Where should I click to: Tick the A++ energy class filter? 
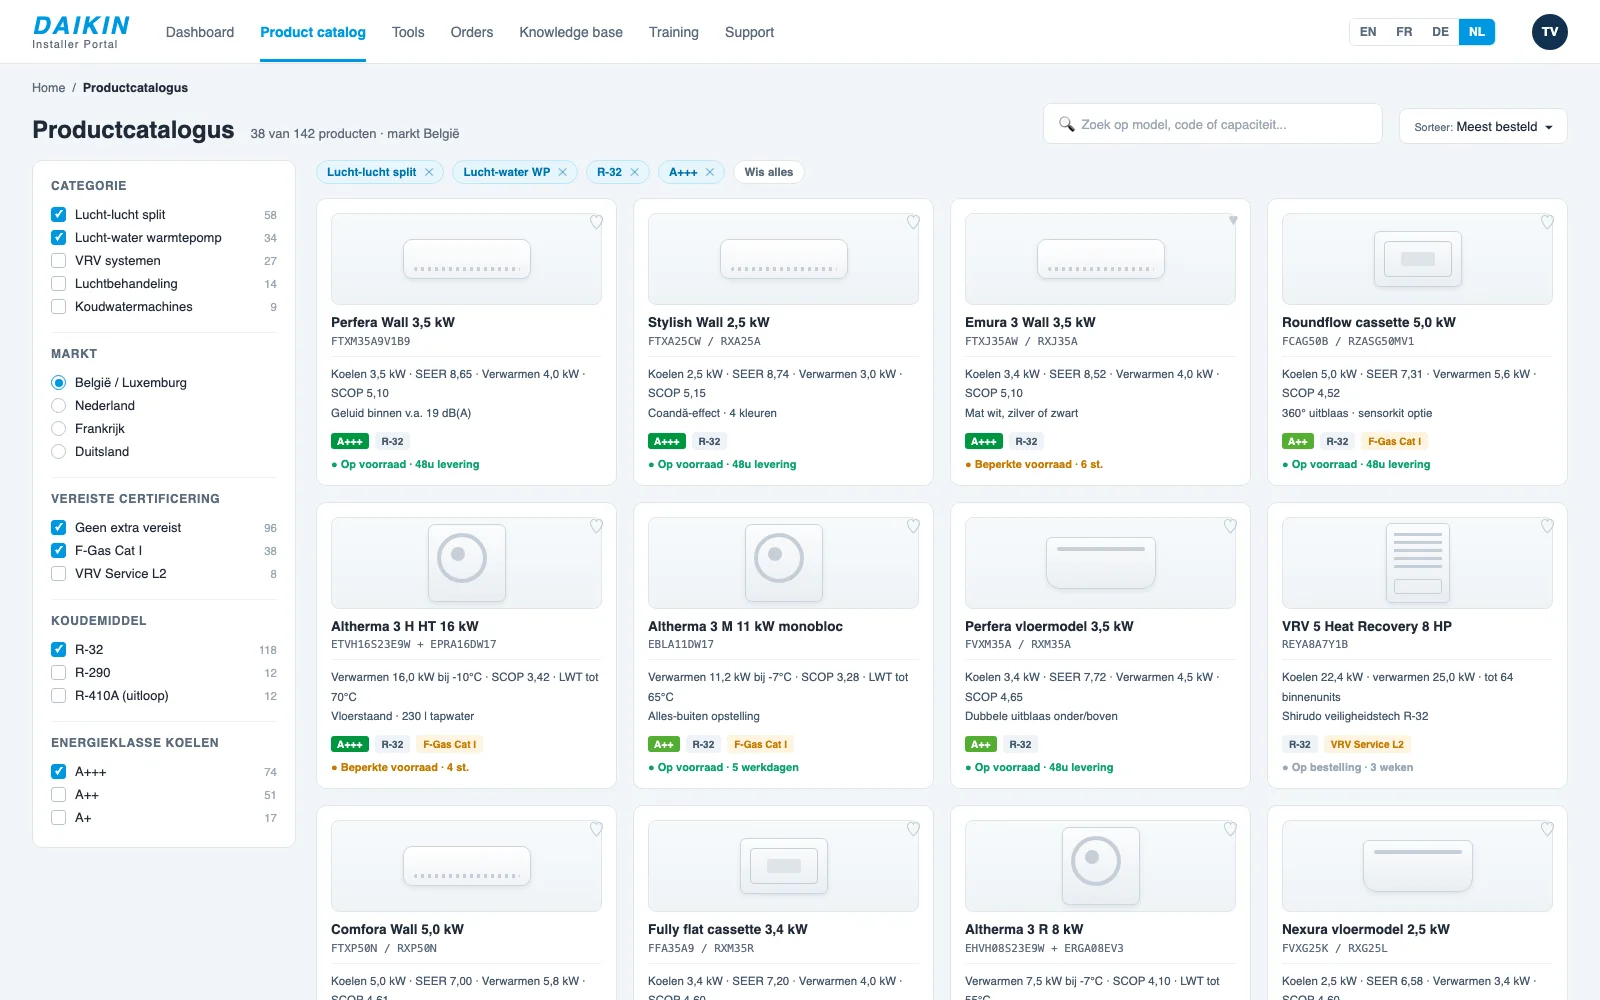58,794
